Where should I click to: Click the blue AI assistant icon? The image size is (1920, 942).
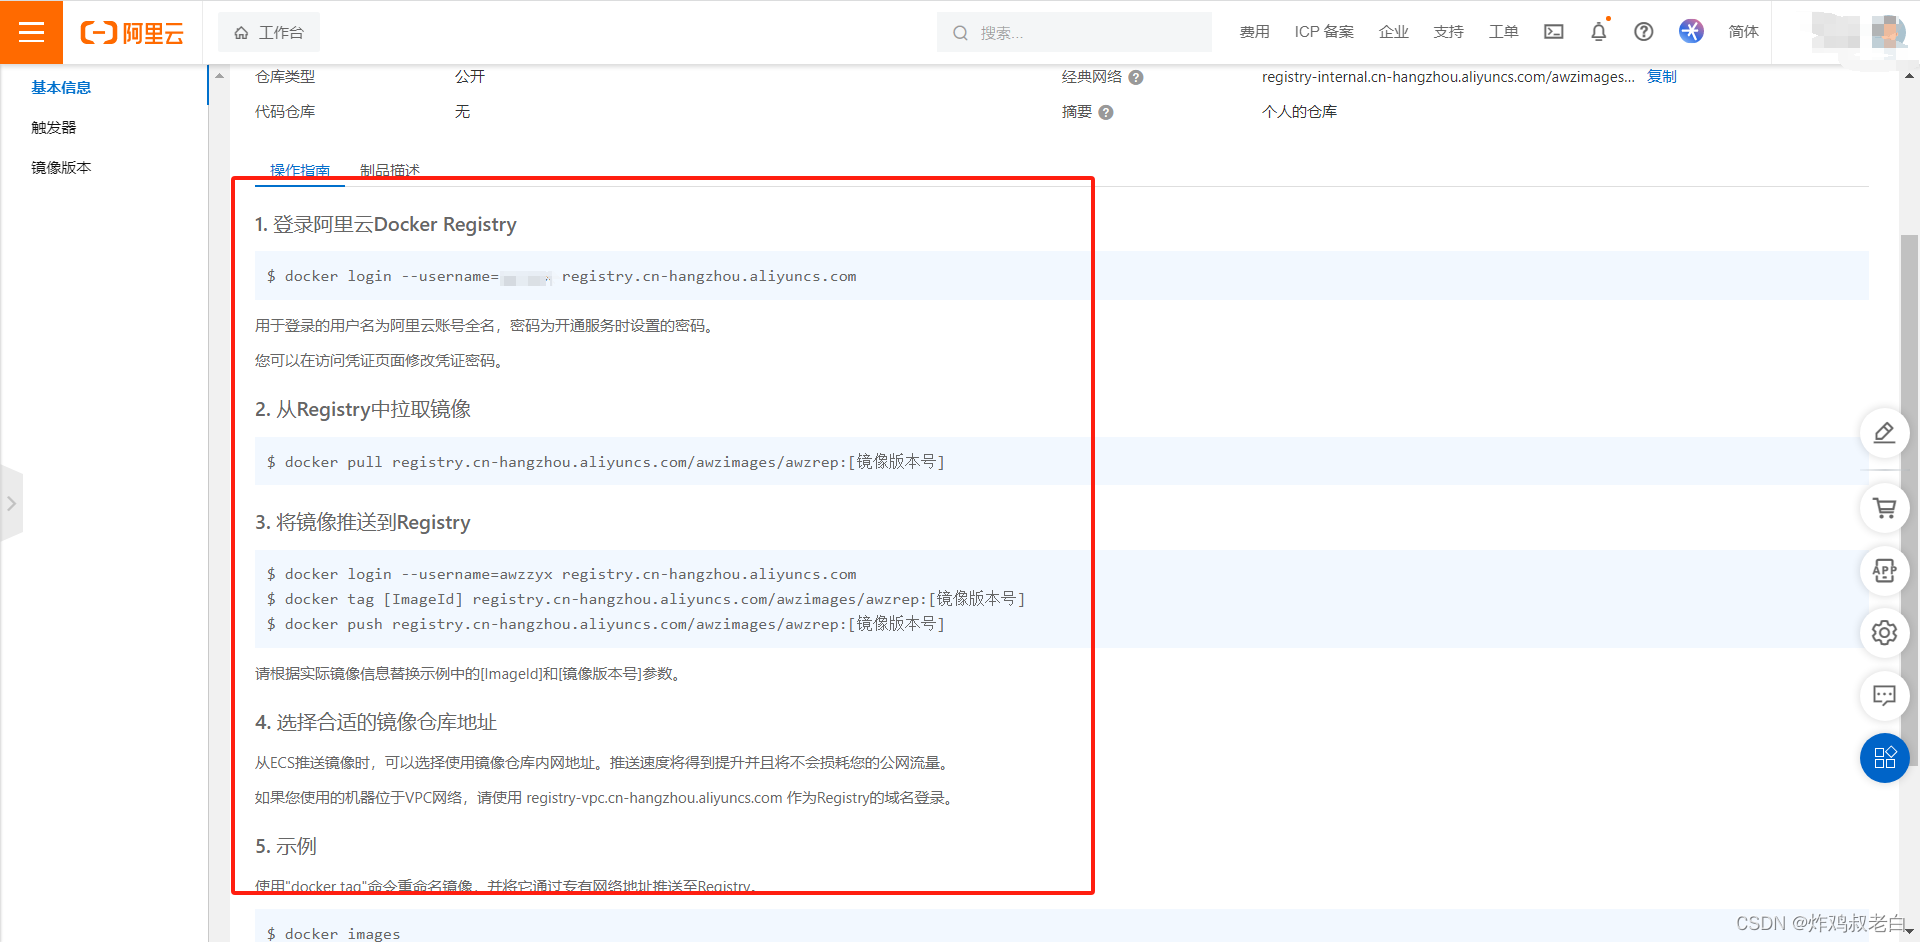[x=1691, y=31]
